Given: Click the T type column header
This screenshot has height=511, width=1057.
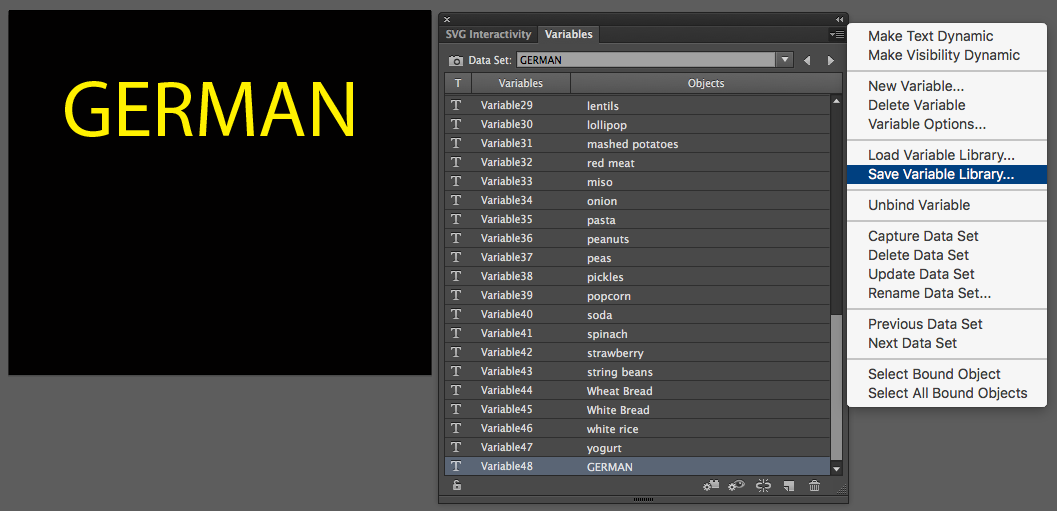Looking at the screenshot, I should (458, 84).
